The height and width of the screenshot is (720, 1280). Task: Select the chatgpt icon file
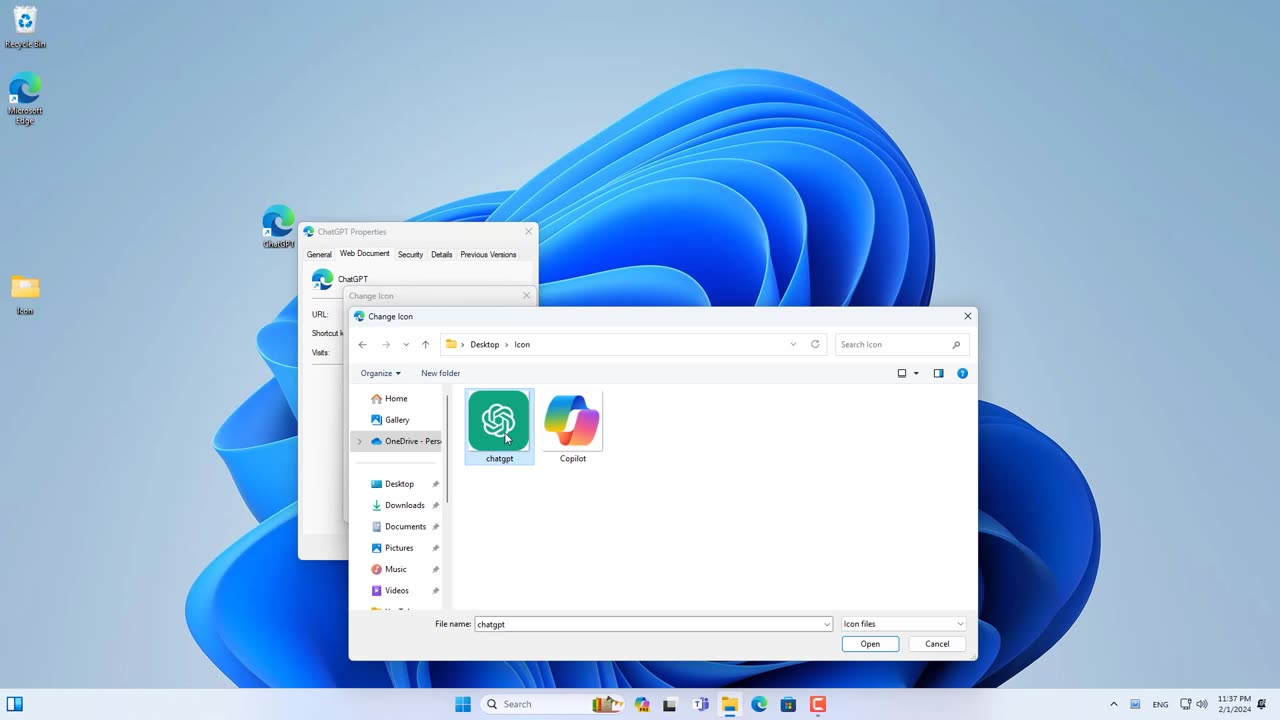pyautogui.click(x=499, y=427)
